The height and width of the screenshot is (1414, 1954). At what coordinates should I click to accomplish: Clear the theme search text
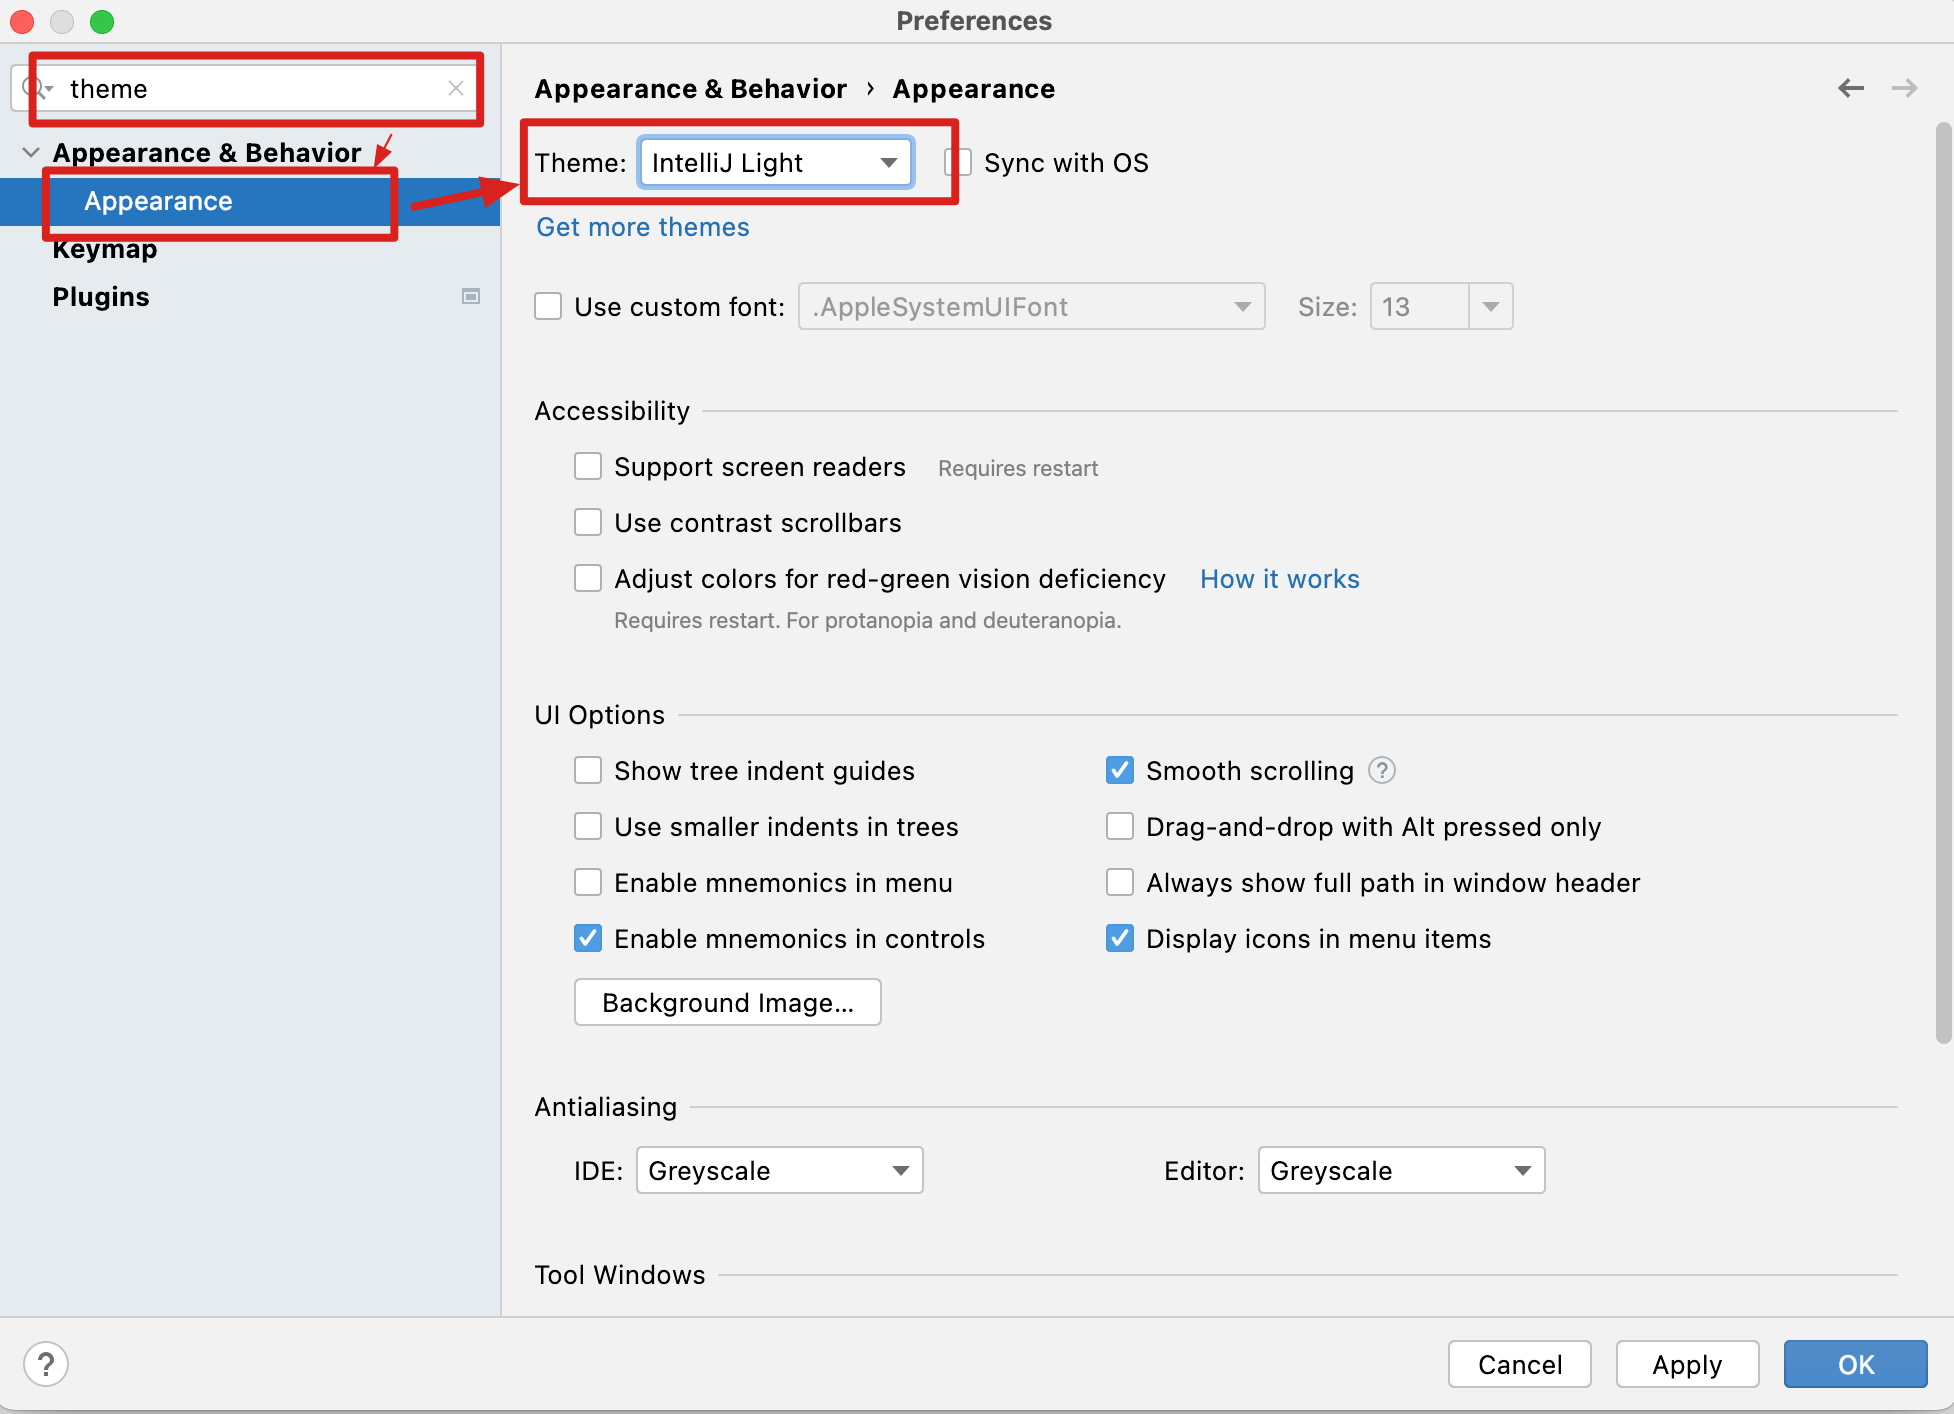click(x=456, y=88)
